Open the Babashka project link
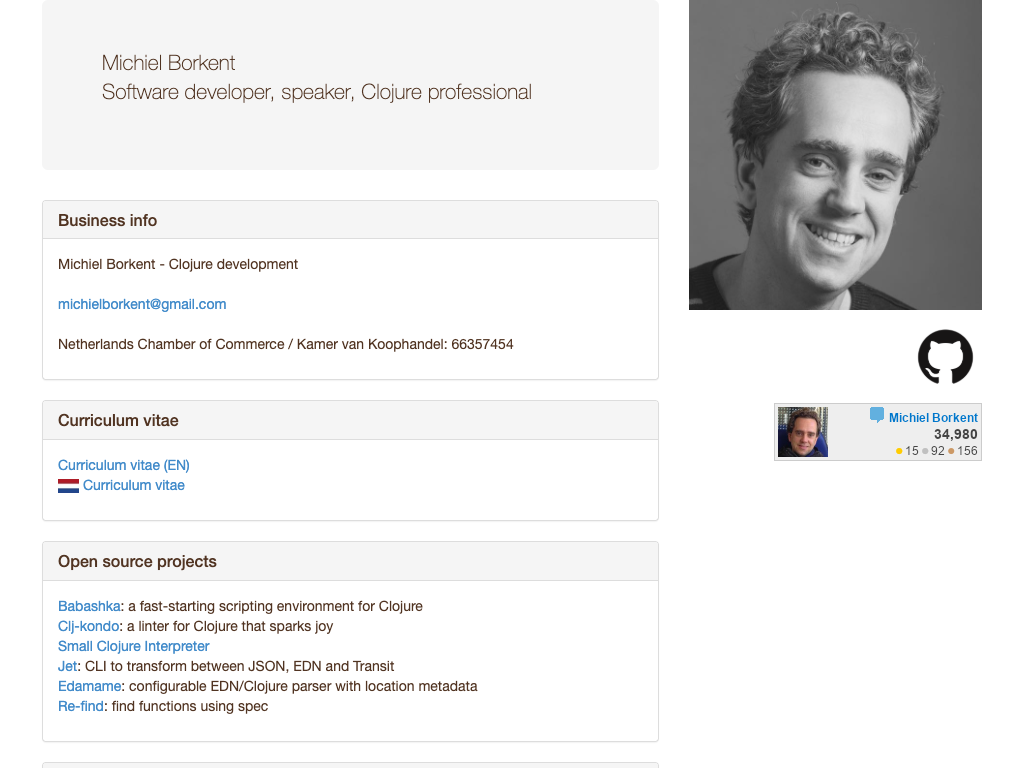The image size is (1024, 768). (89, 606)
